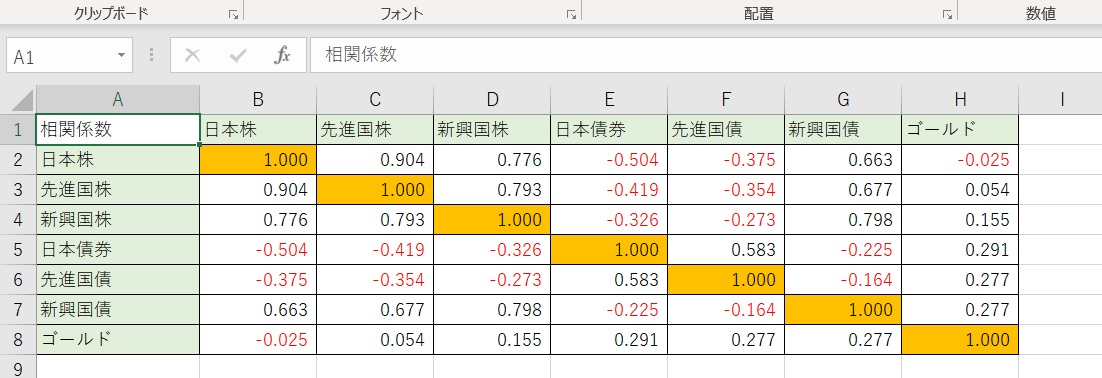
Task: Click cell H3 with value 0.054
Action: 960,190
